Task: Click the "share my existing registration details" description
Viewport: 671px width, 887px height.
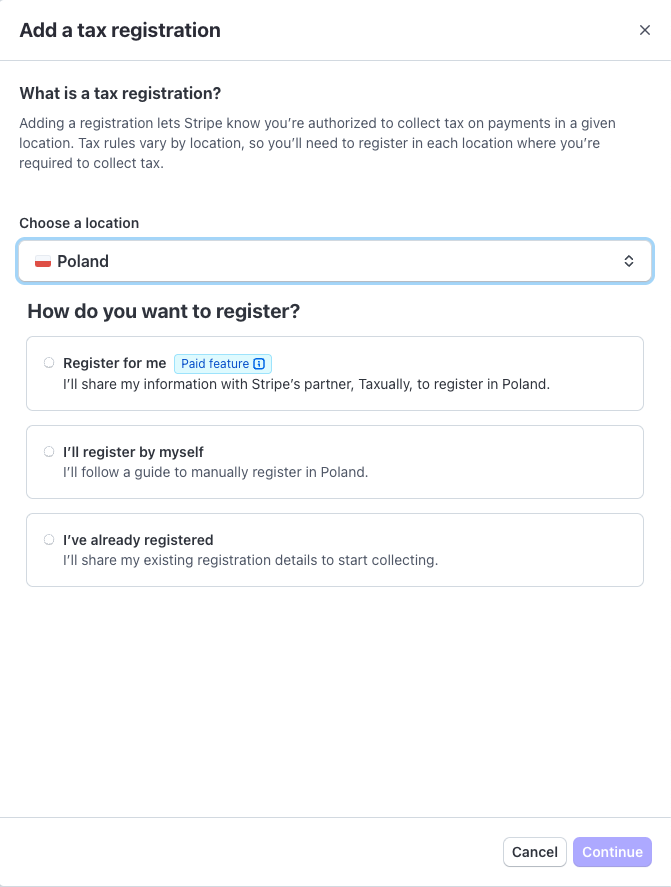Action: pyautogui.click(x=250, y=560)
